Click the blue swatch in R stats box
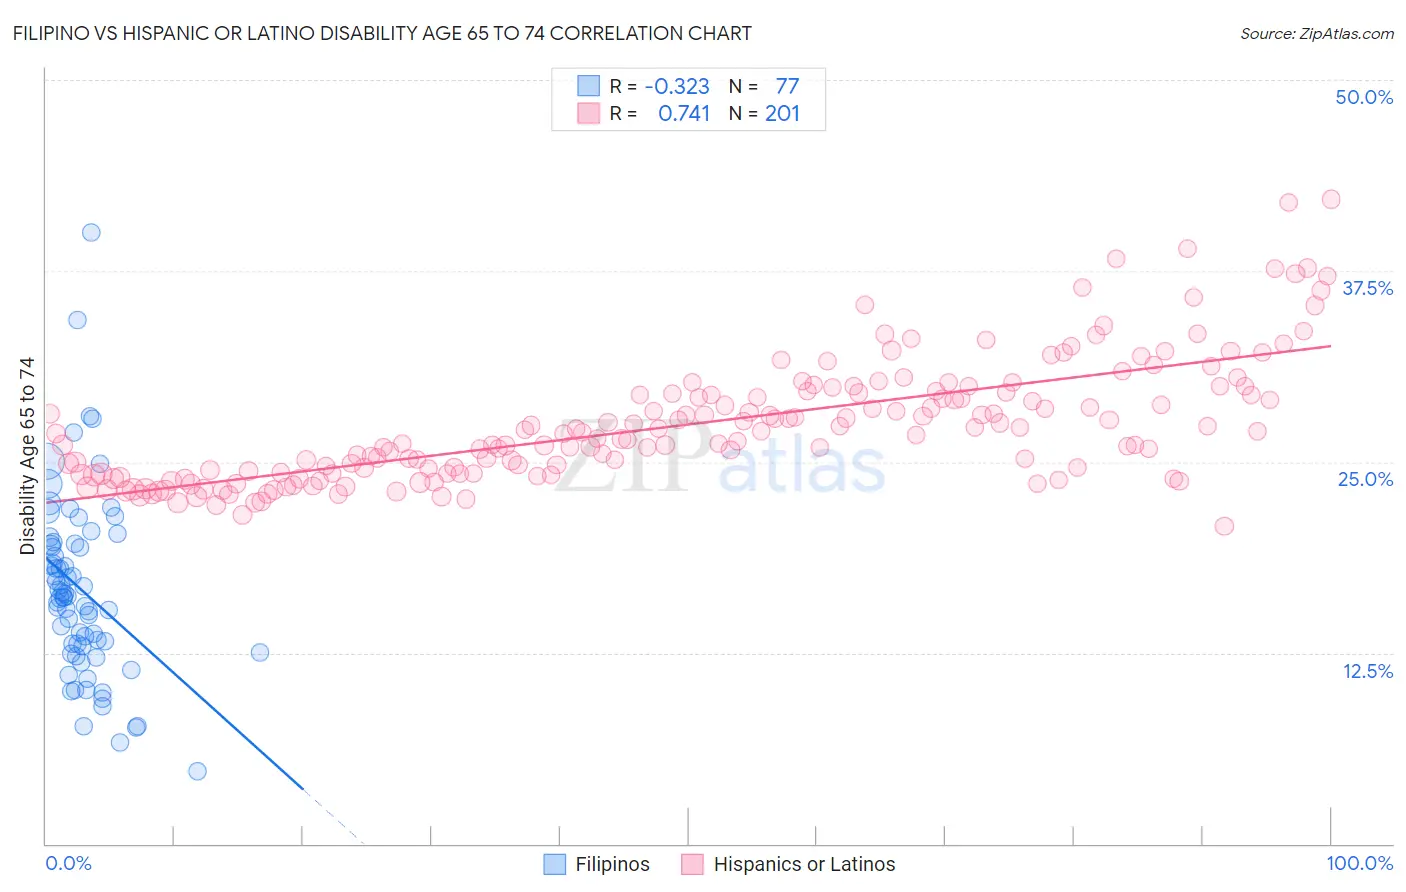Image resolution: width=1406 pixels, height=892 pixels. pyautogui.click(x=588, y=86)
